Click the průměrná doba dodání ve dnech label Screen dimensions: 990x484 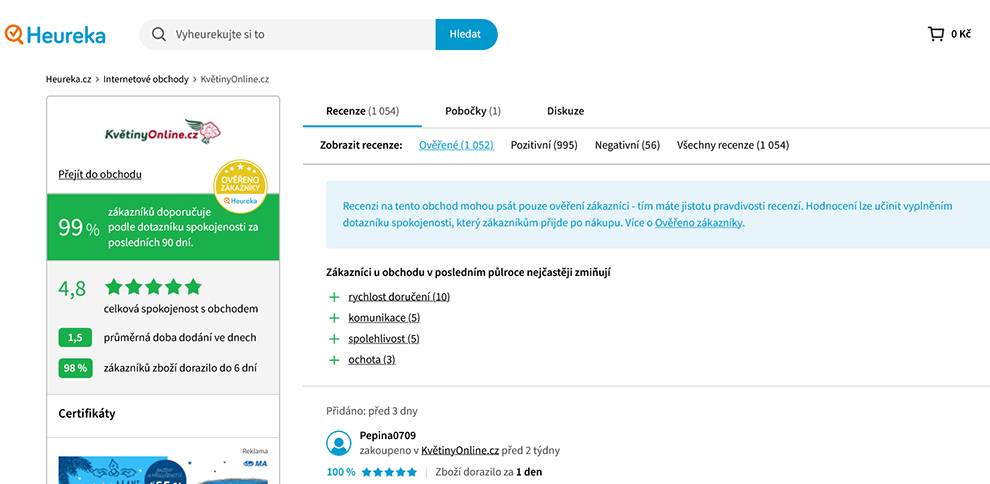pyautogui.click(x=180, y=338)
